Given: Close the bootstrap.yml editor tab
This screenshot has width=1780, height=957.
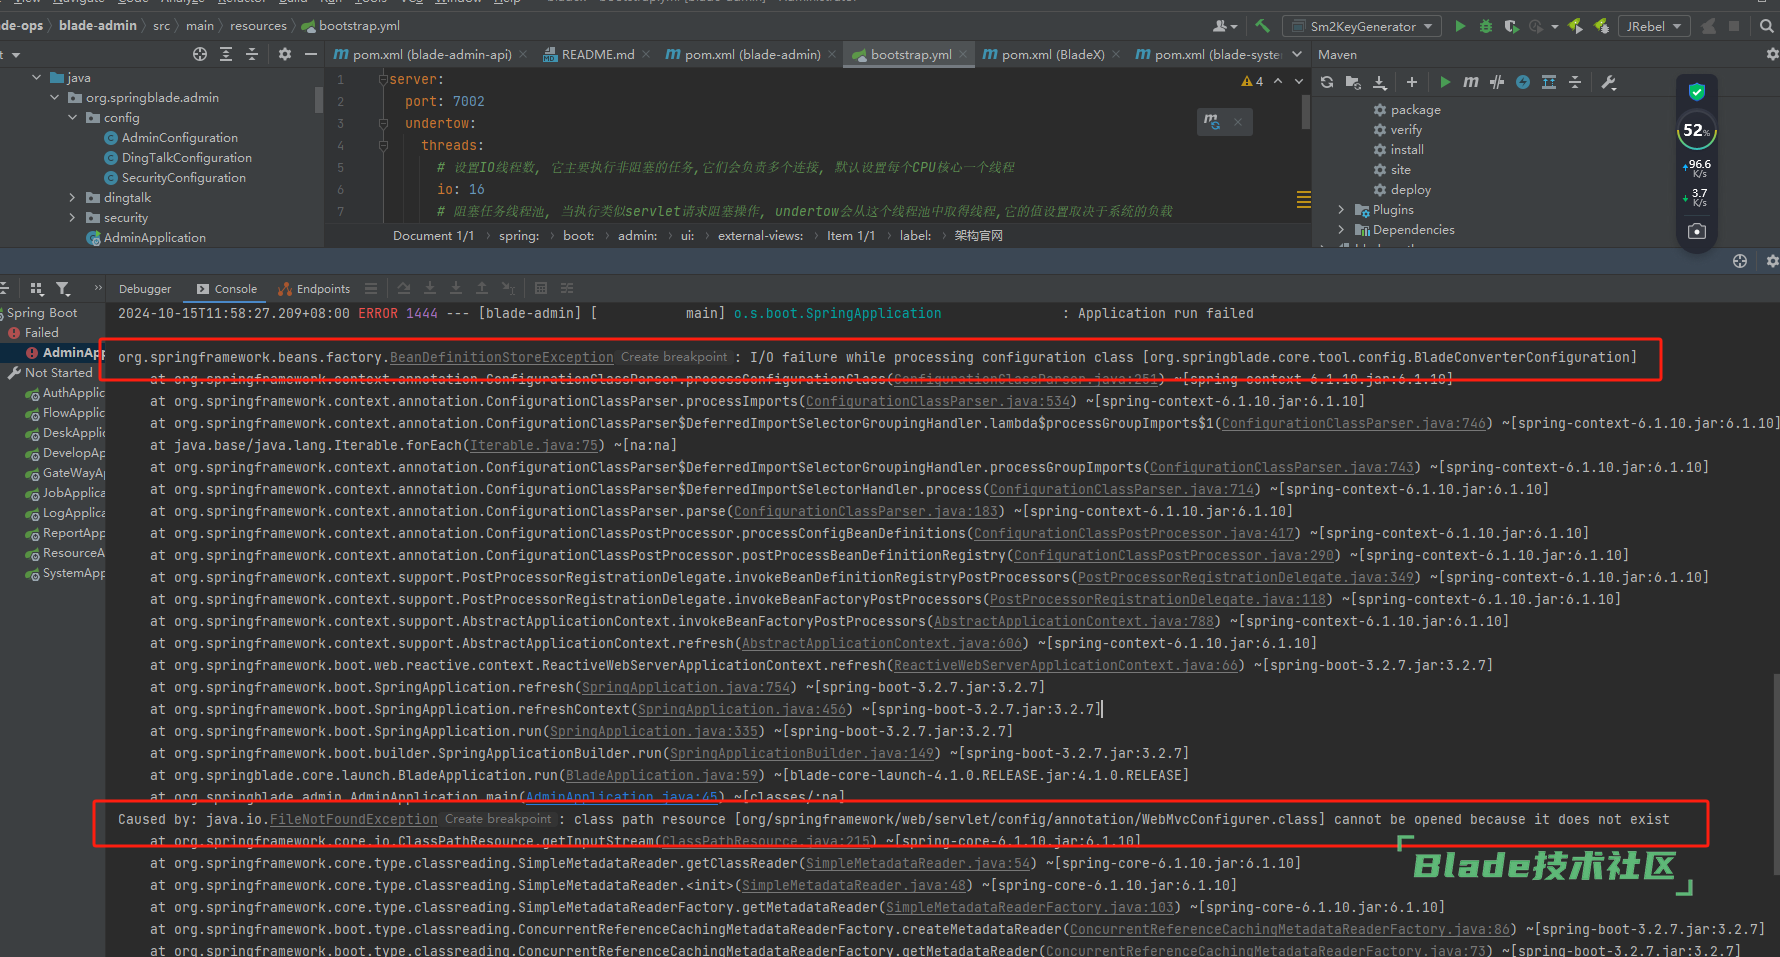Looking at the screenshot, I should click(963, 54).
